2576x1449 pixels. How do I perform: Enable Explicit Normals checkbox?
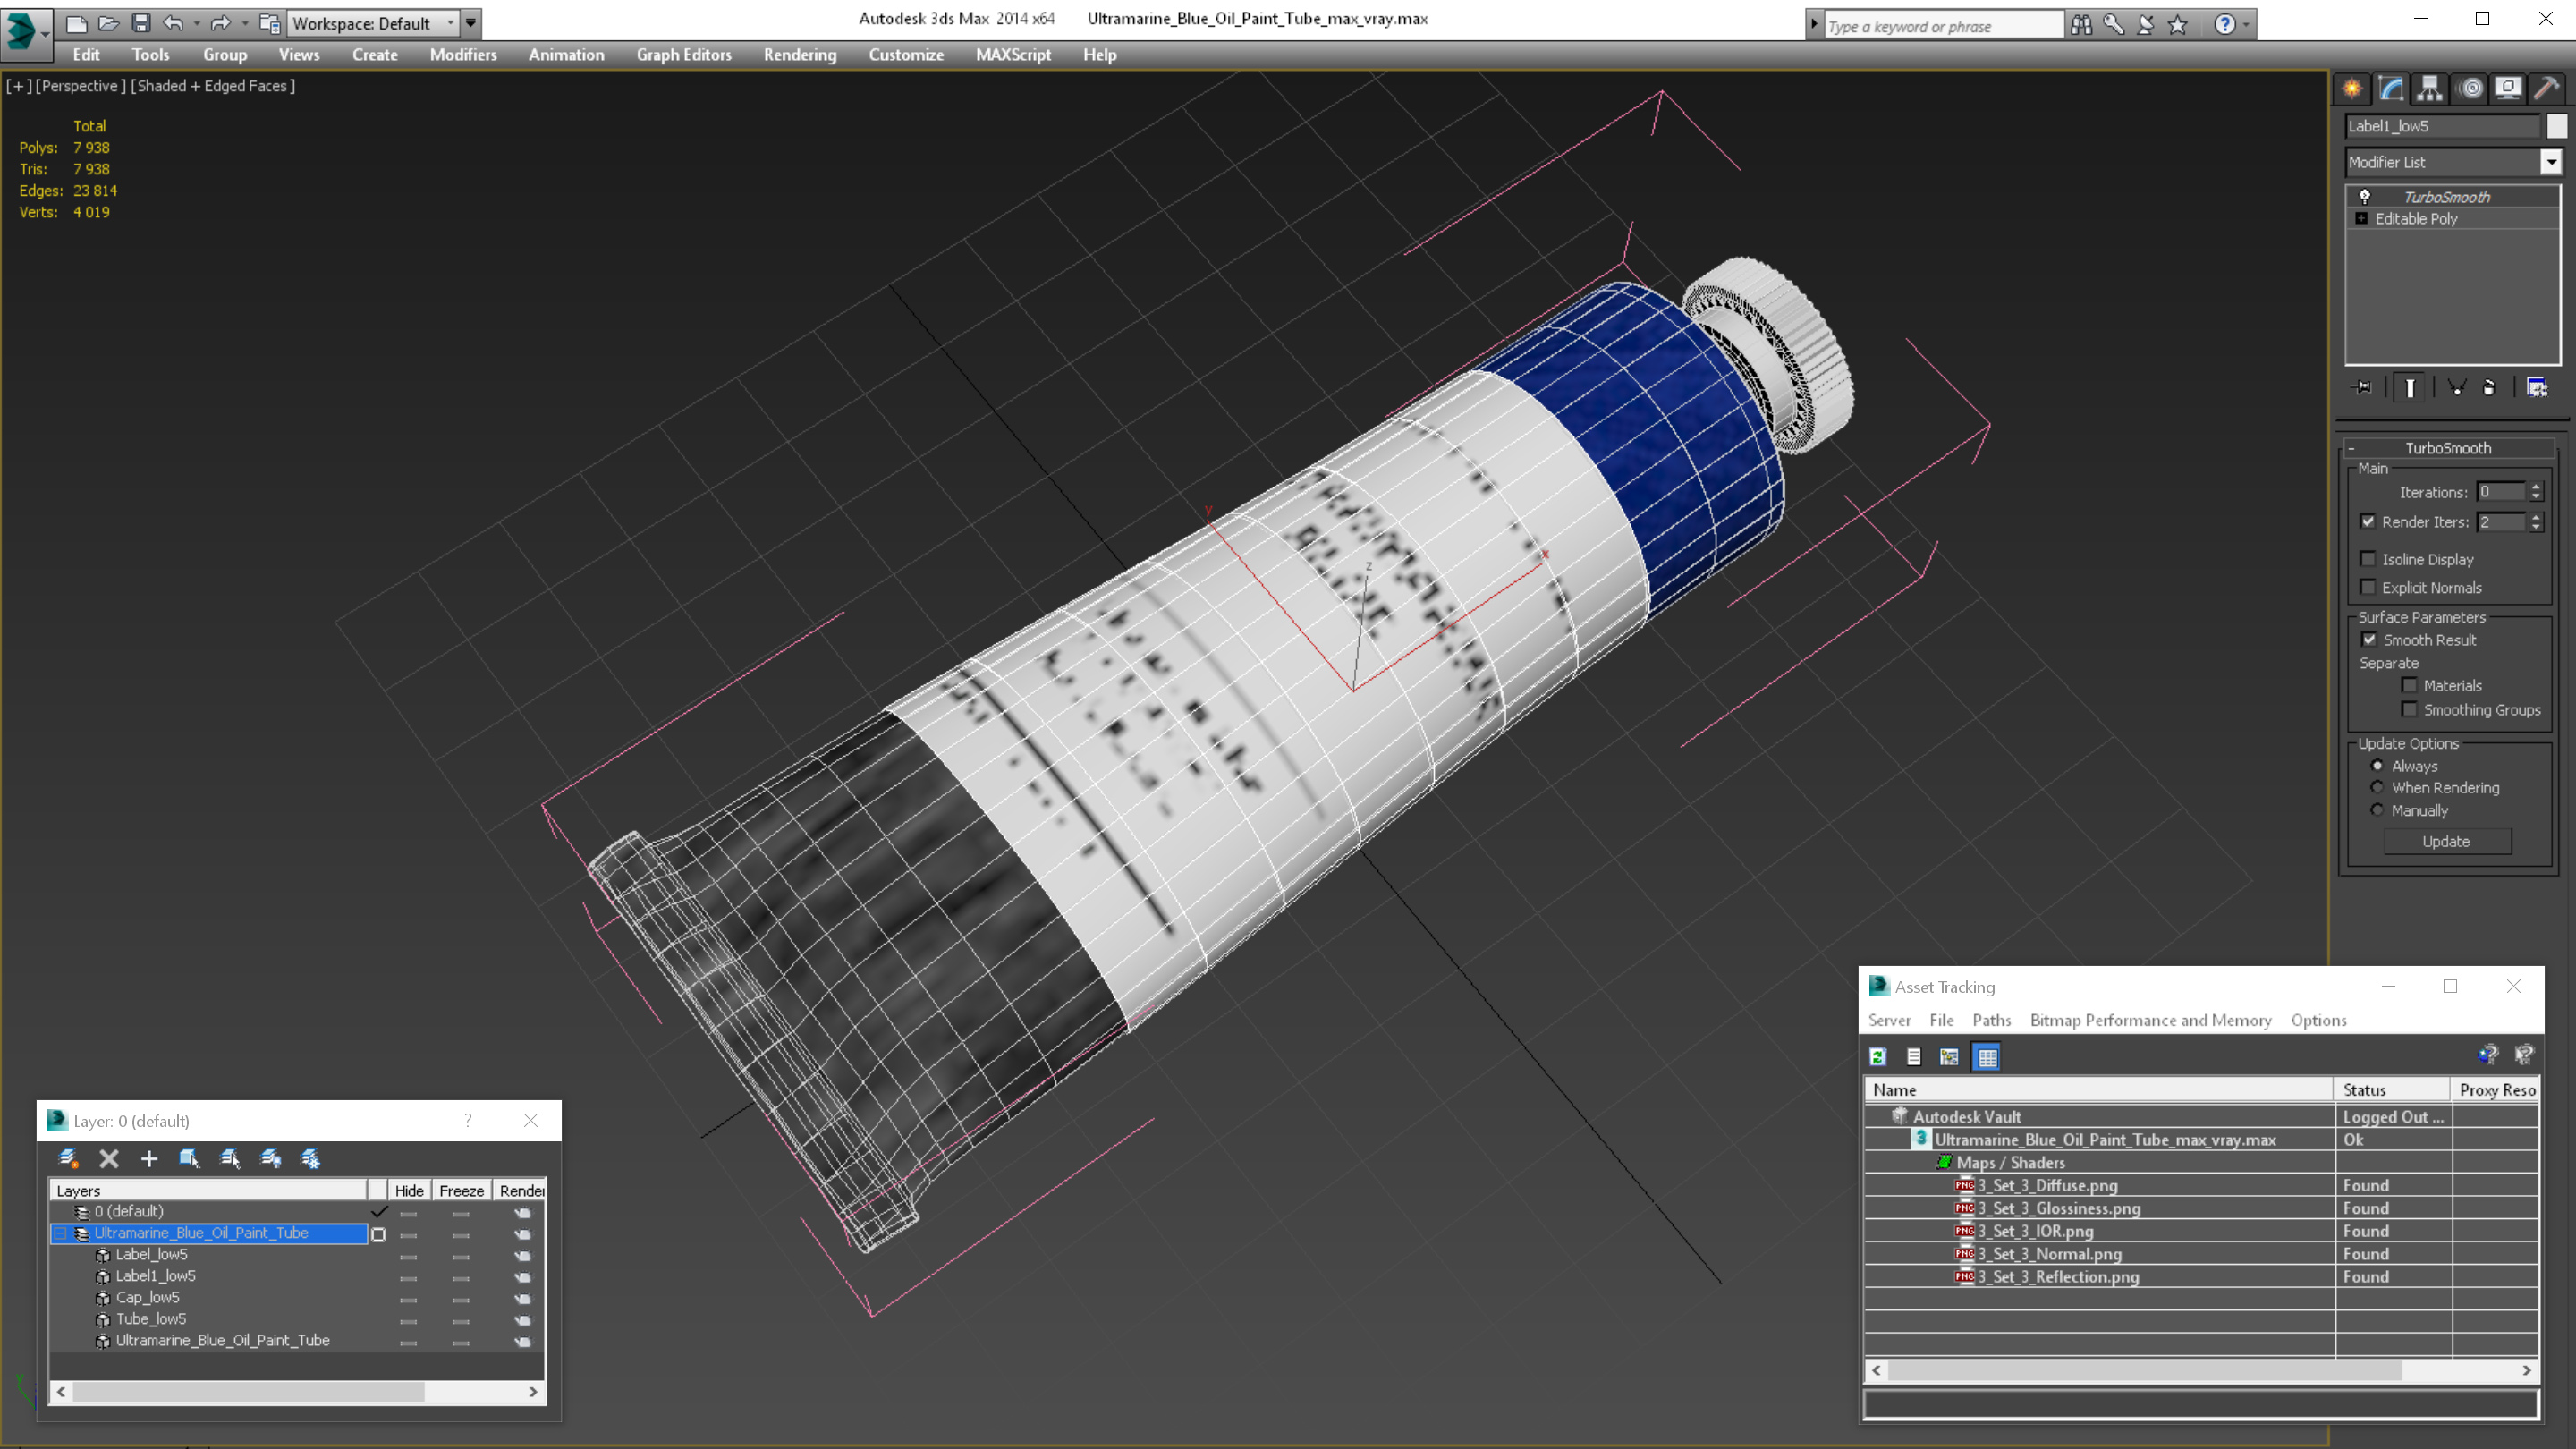2368,587
